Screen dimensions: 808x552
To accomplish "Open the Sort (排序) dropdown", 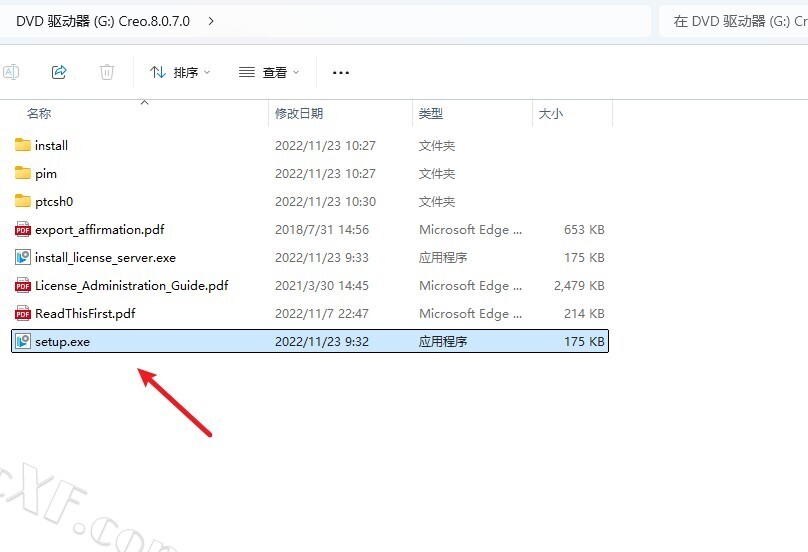I will (x=180, y=73).
